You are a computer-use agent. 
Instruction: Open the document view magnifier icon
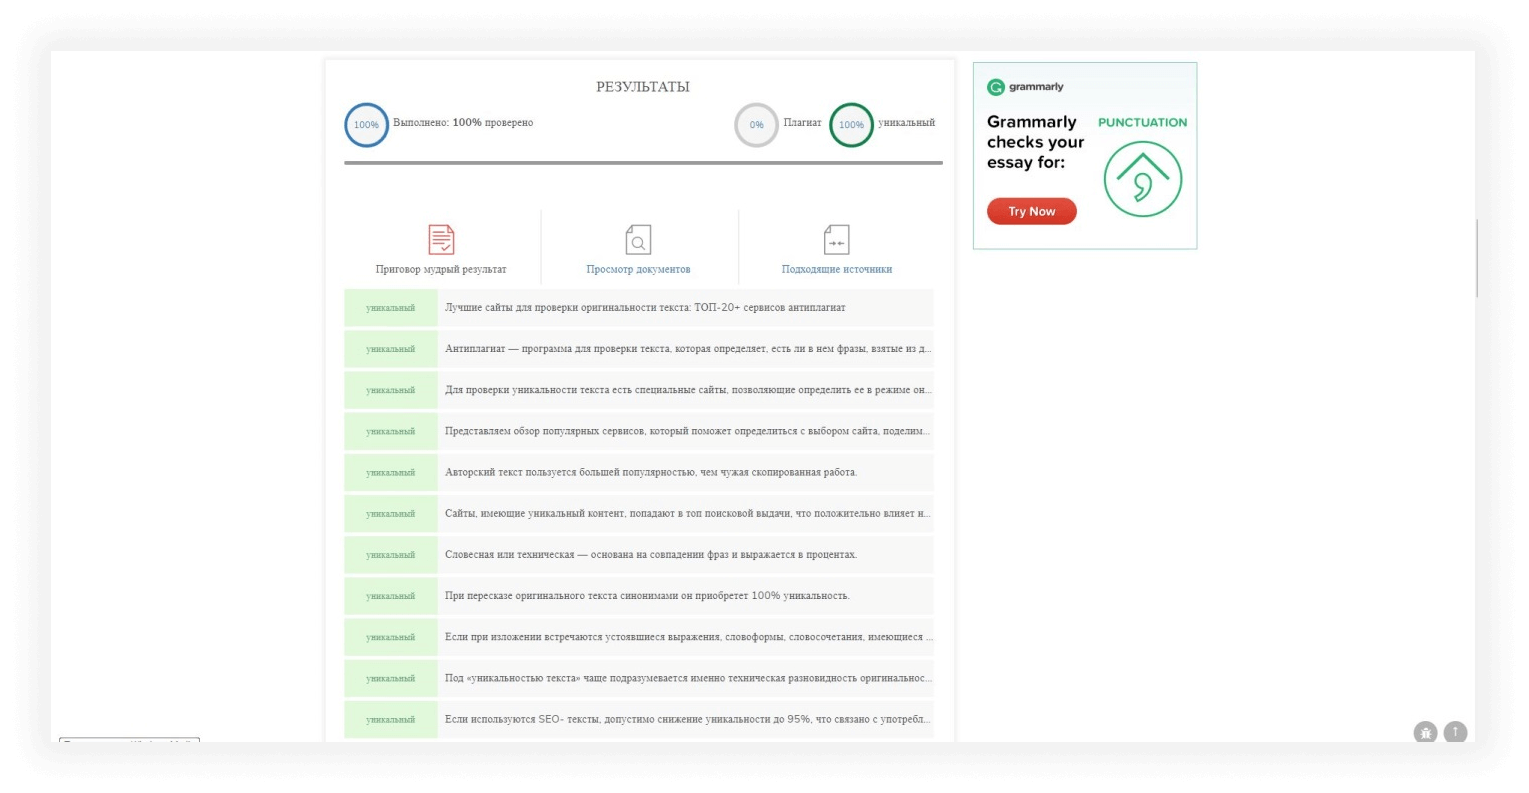click(638, 240)
